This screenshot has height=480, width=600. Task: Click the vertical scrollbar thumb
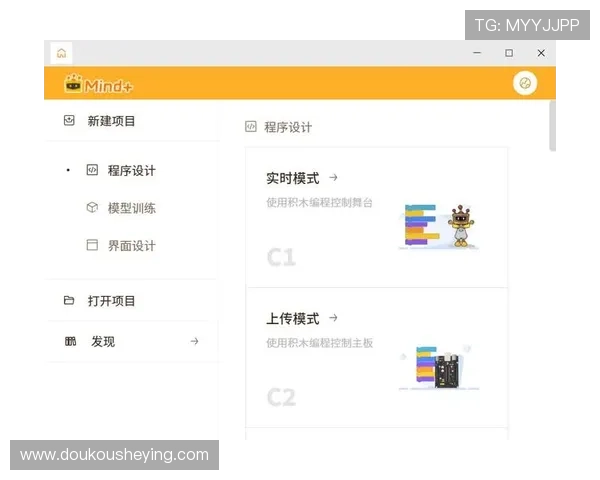click(x=552, y=126)
